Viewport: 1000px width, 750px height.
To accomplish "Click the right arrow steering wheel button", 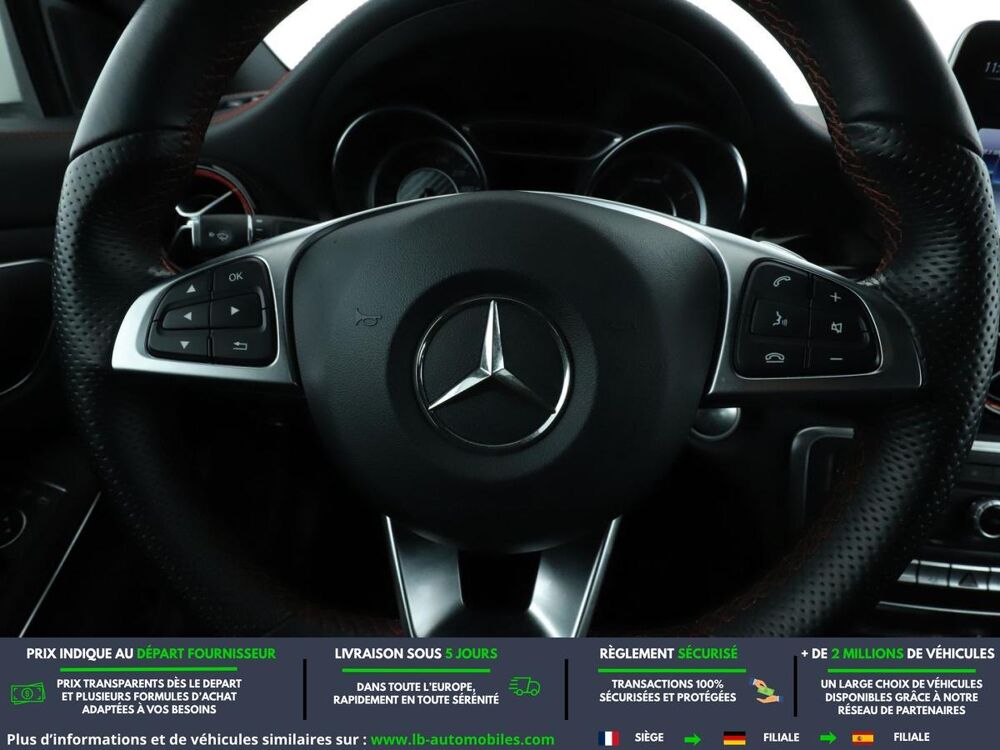I will click(236, 311).
